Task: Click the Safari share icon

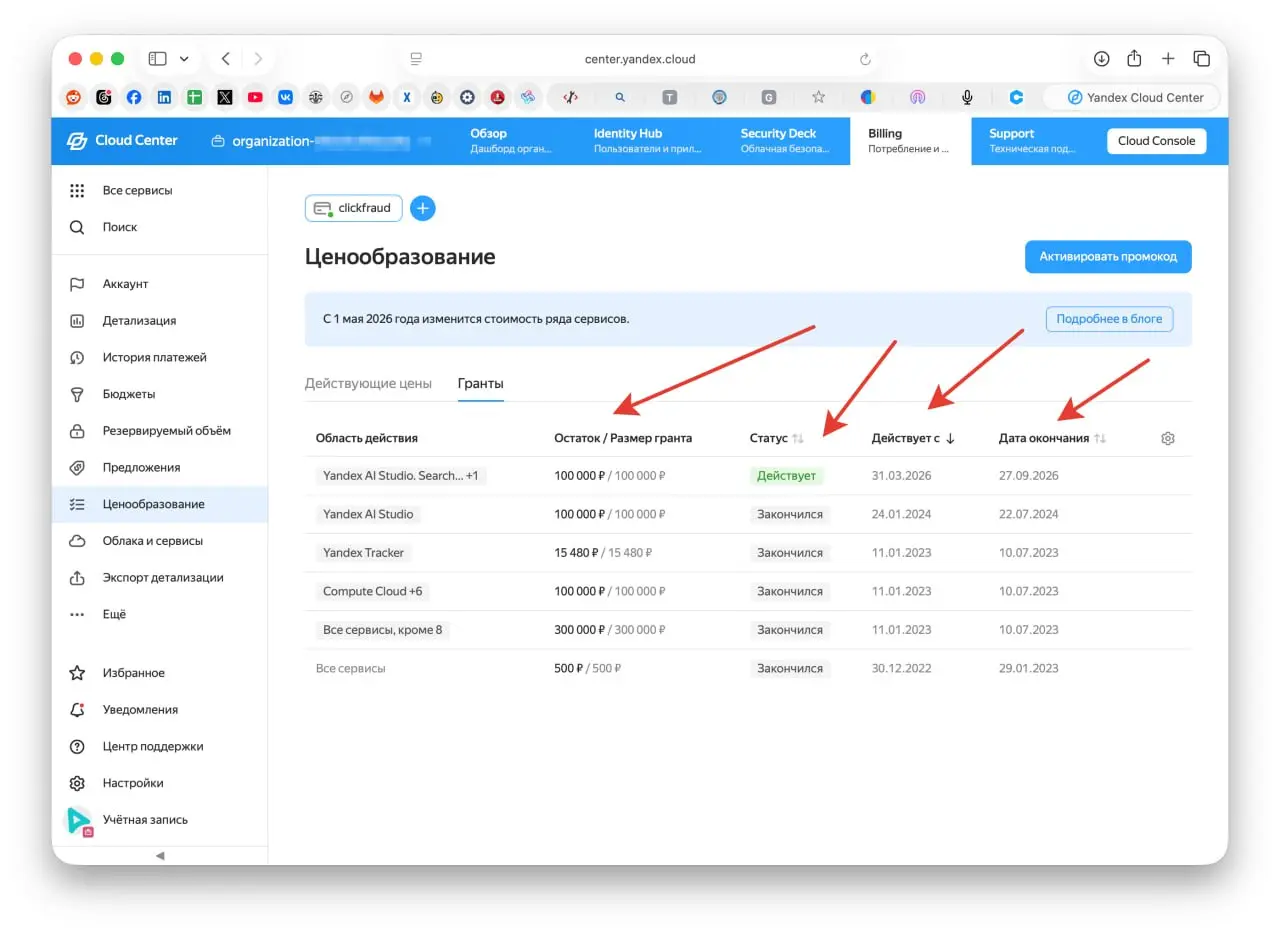Action: click(x=1134, y=59)
